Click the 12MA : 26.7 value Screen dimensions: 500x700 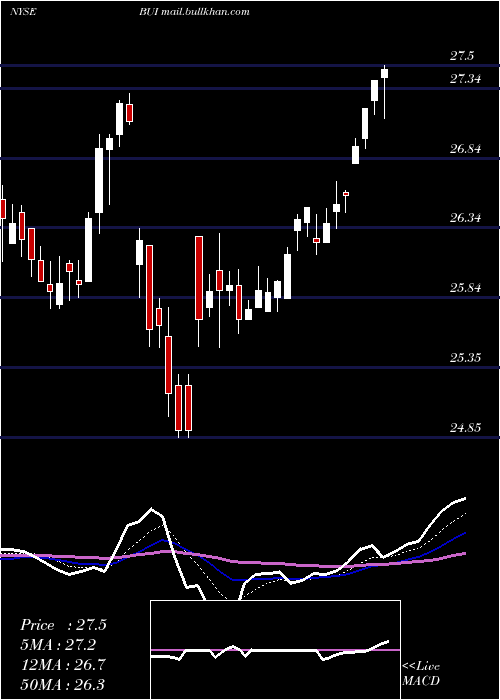pyautogui.click(x=63, y=665)
